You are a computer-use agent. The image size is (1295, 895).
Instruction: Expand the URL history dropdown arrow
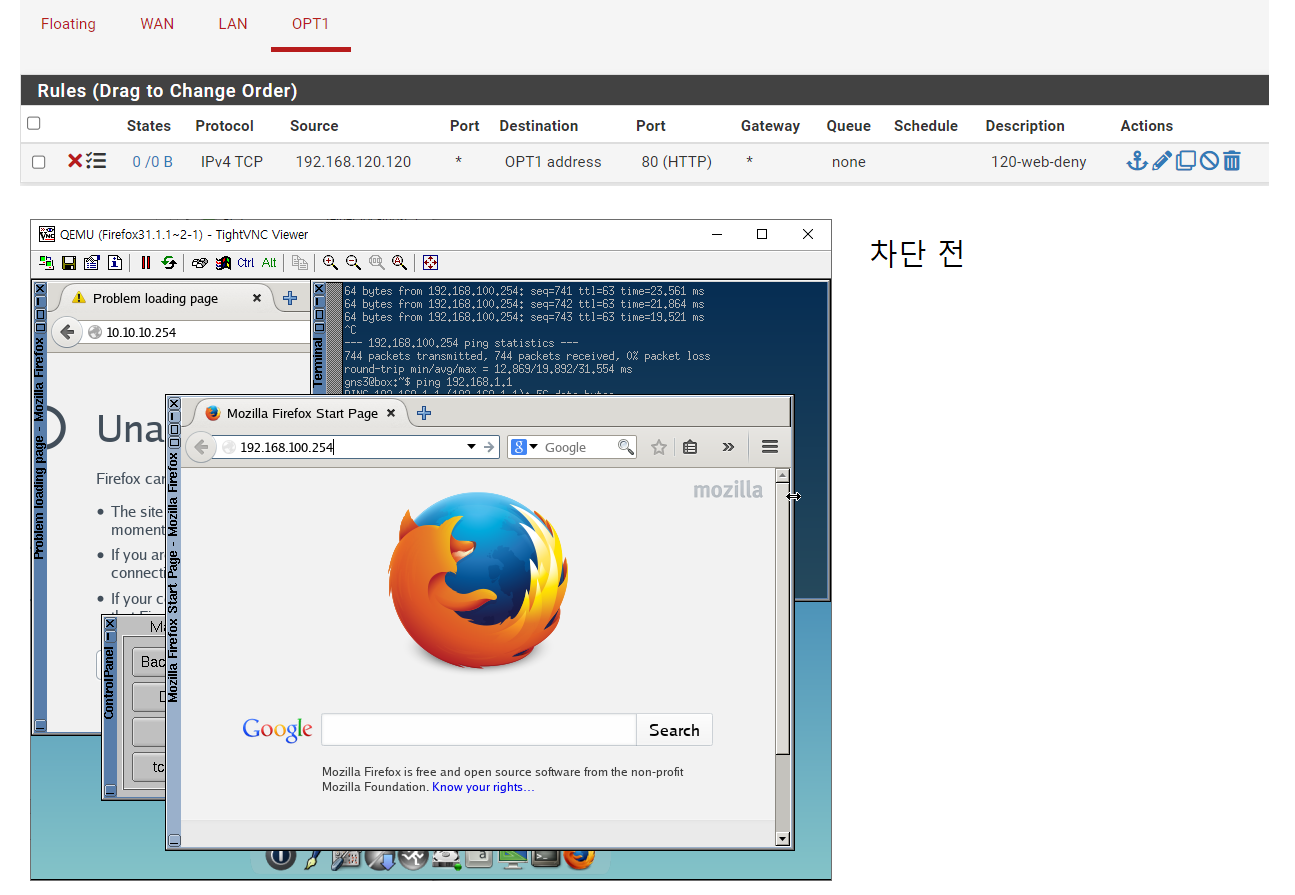point(471,447)
